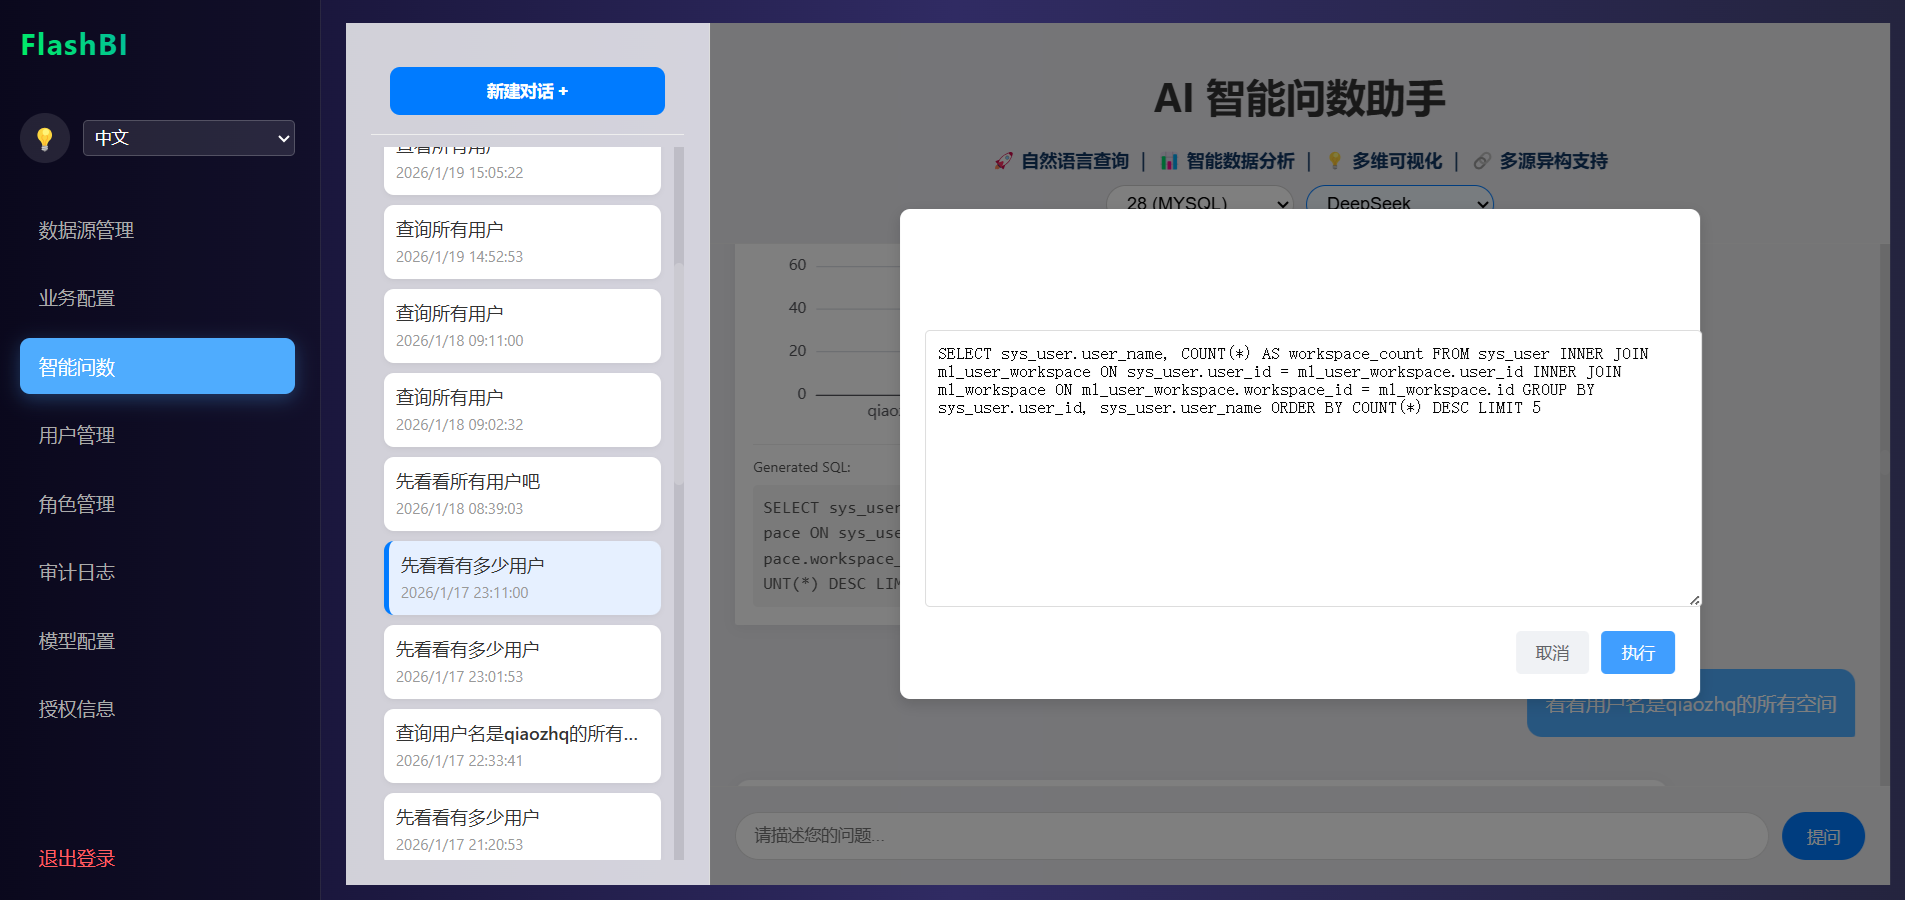Open the 中文 language dropdown
Screen dimensions: 1905x900
[x=189, y=138]
